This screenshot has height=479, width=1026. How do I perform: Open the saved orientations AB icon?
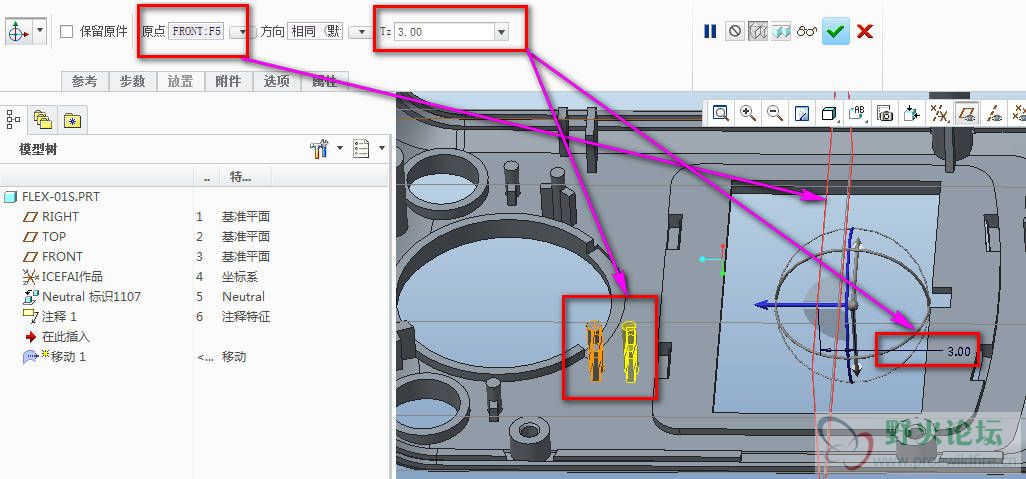[x=857, y=114]
